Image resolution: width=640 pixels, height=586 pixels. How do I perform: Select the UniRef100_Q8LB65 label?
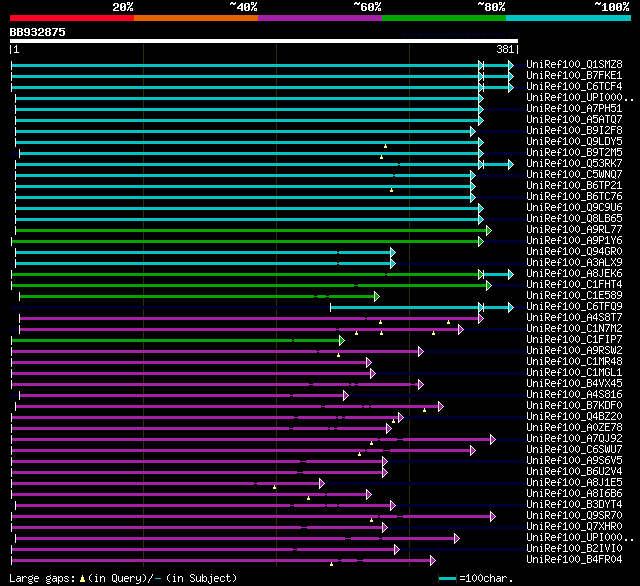pyautogui.click(x=574, y=218)
